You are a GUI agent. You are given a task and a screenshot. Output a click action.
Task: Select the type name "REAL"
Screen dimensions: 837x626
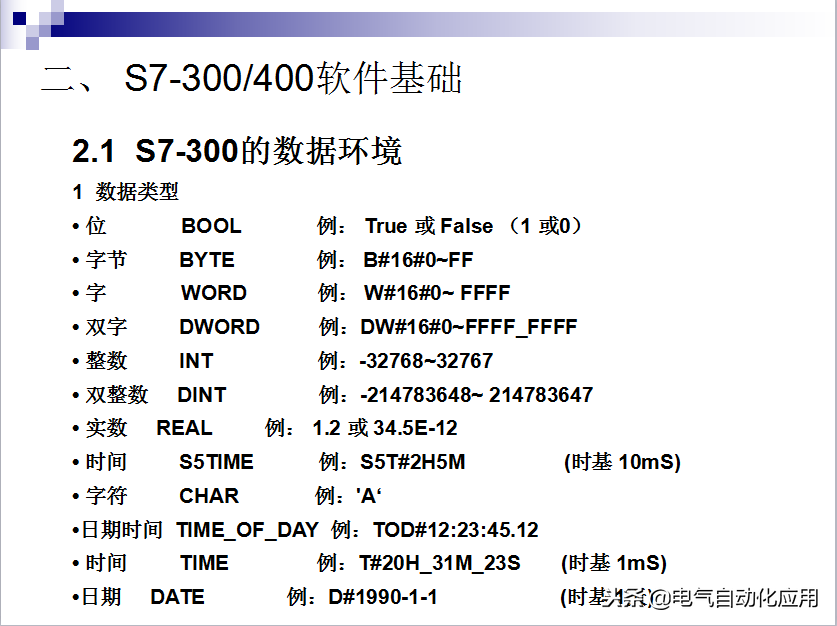click(x=184, y=428)
